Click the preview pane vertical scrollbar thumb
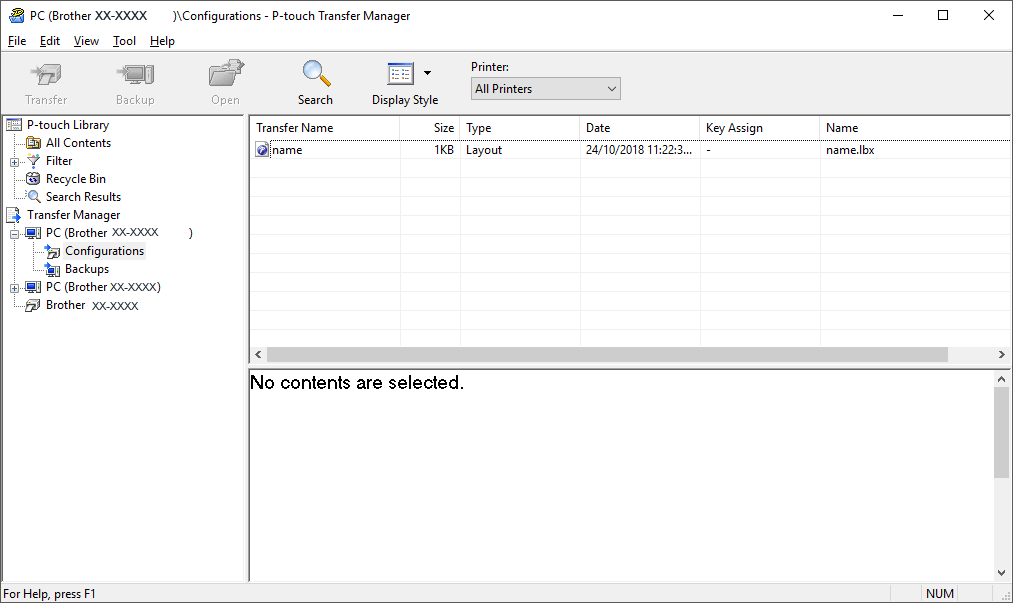The image size is (1013, 603). coord(1001,432)
